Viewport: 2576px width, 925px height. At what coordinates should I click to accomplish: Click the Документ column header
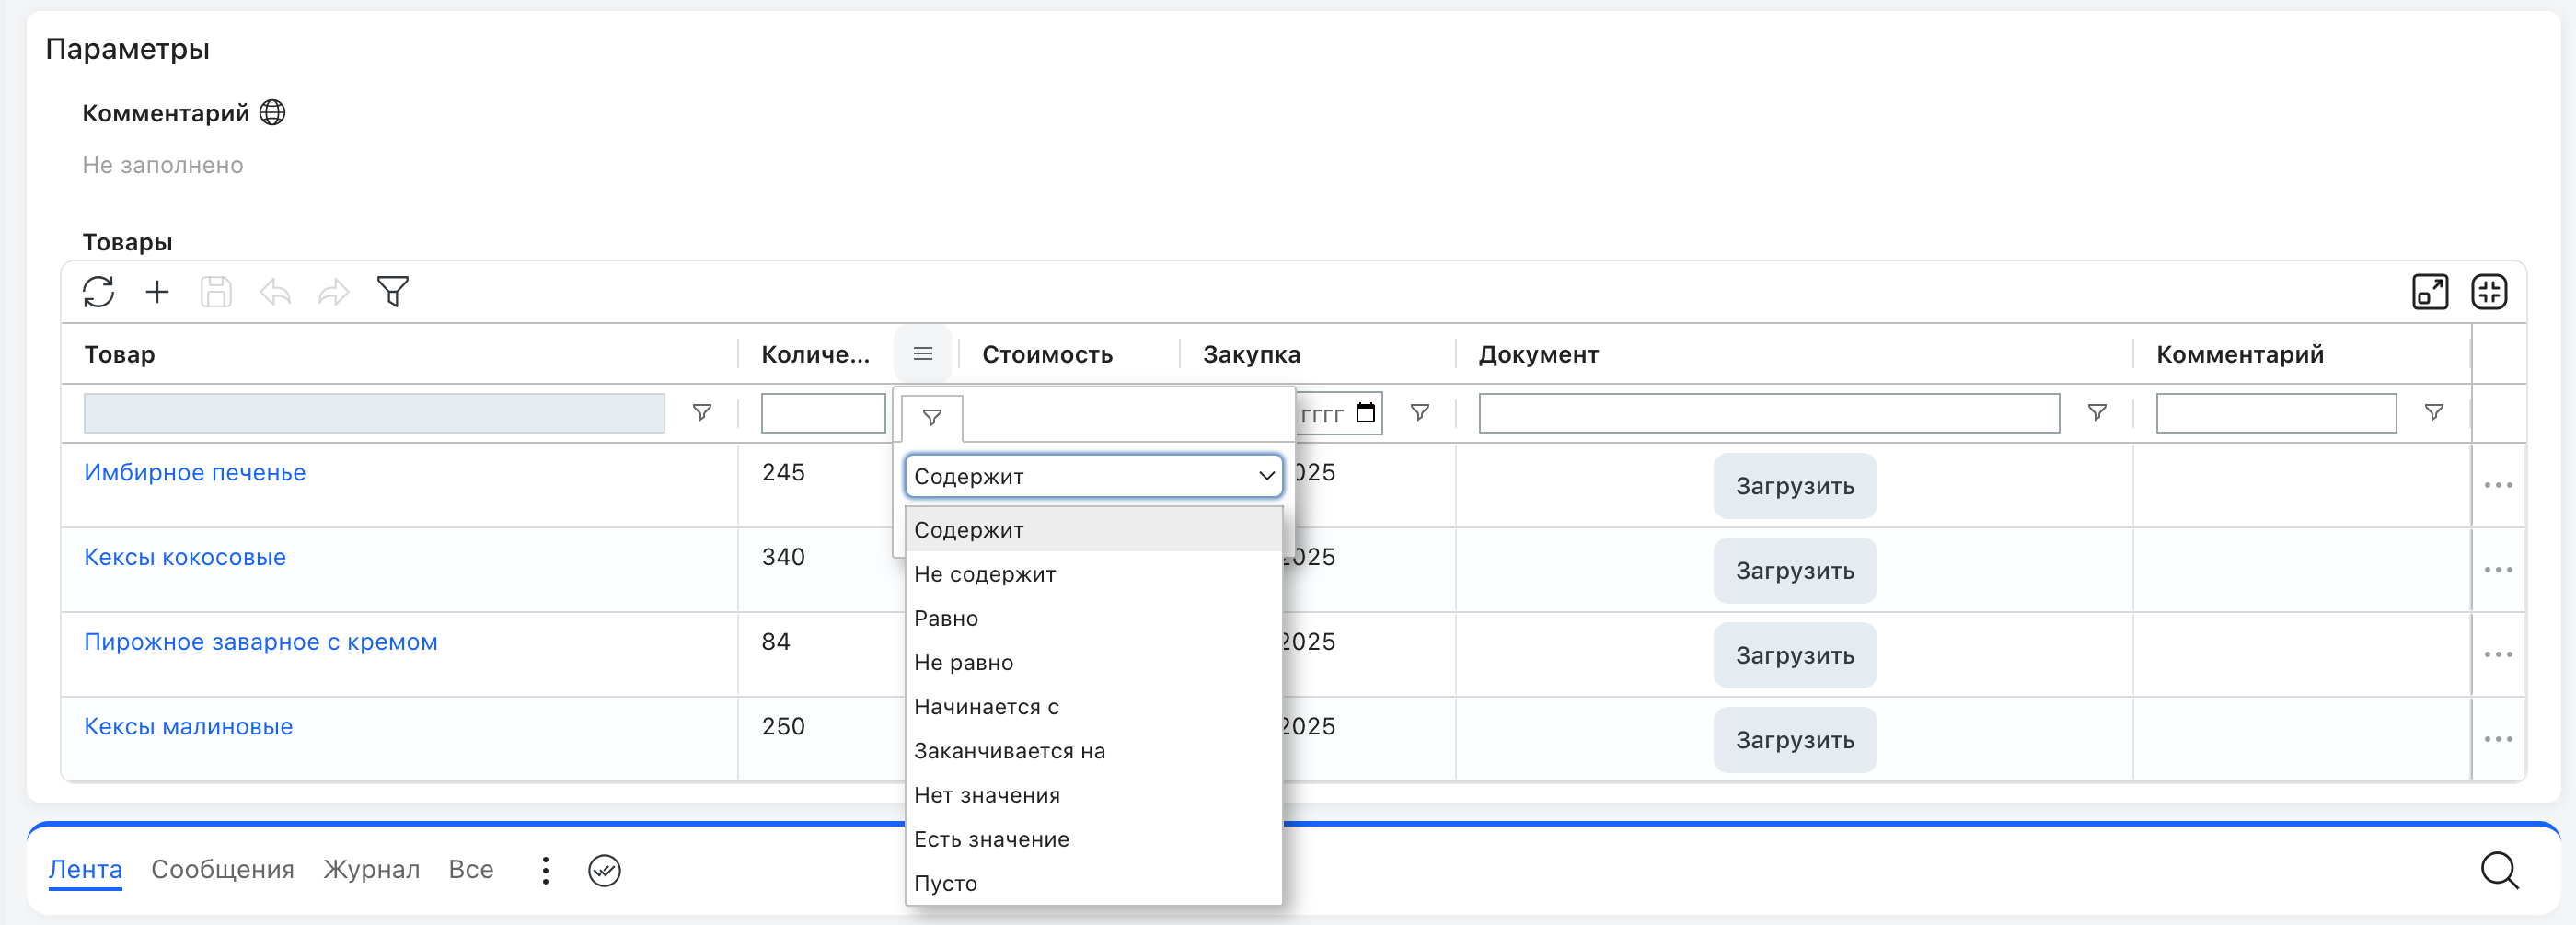pyautogui.click(x=1538, y=354)
